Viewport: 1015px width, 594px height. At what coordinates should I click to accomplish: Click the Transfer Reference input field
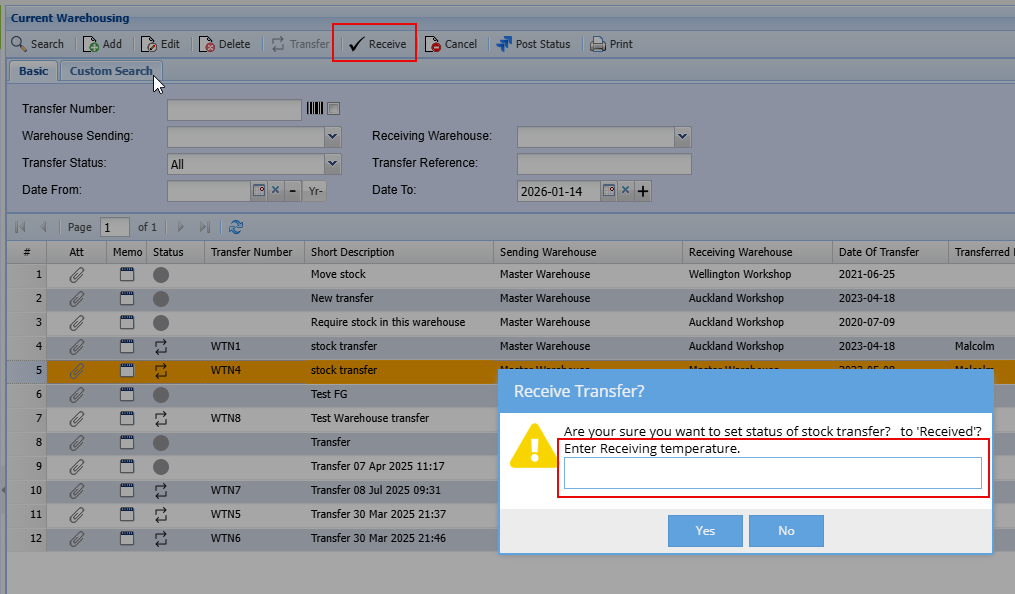604,164
